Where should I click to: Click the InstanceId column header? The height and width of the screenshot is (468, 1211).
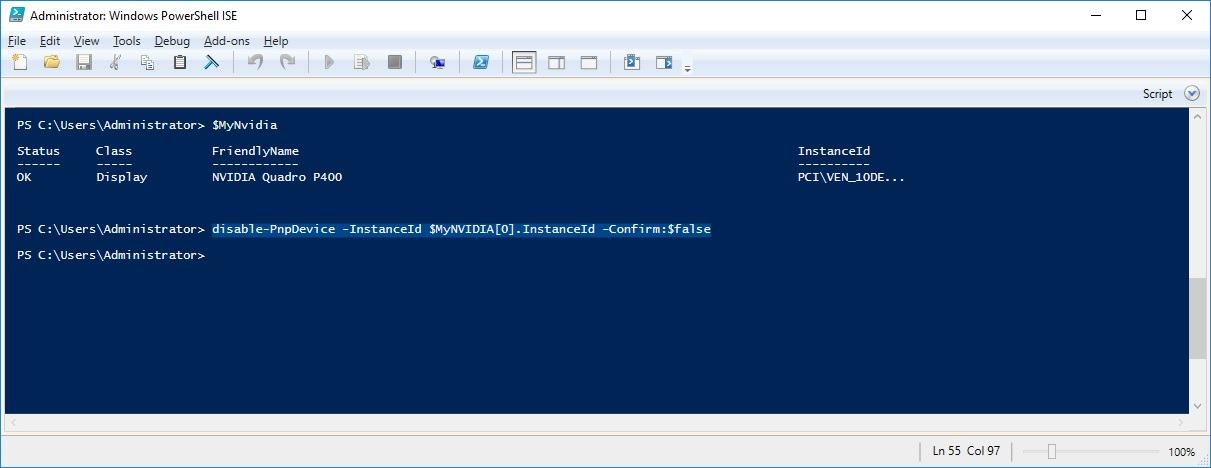point(834,151)
